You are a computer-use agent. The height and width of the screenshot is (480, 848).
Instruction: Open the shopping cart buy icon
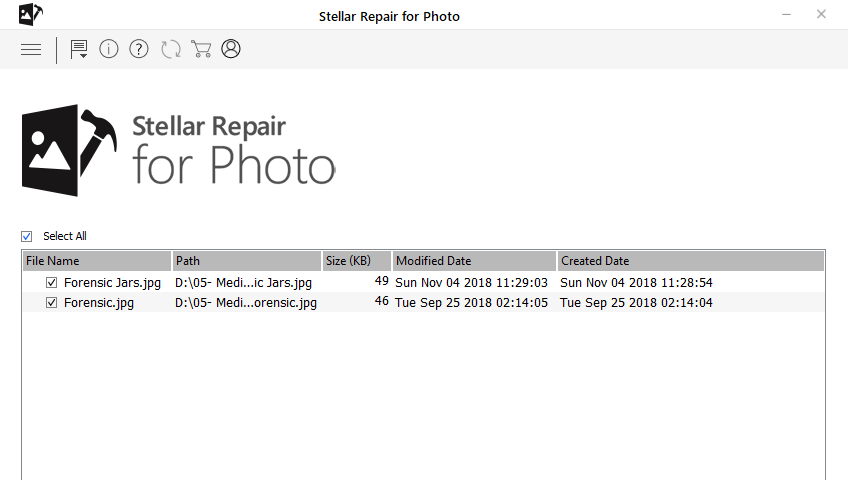(201, 49)
